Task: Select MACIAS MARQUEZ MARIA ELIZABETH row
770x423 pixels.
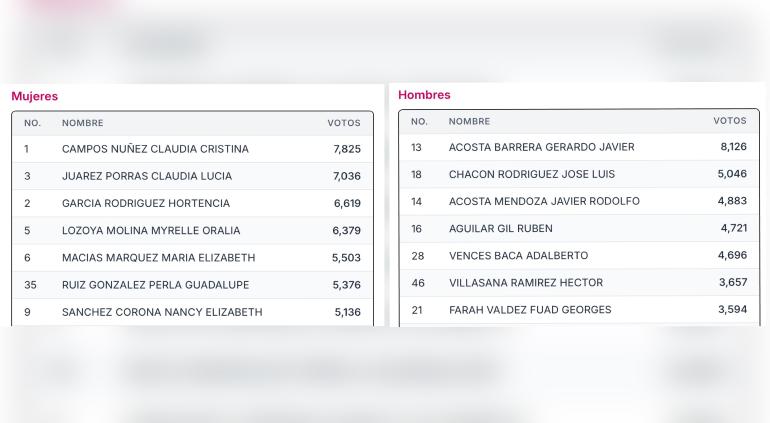Action: click(192, 257)
